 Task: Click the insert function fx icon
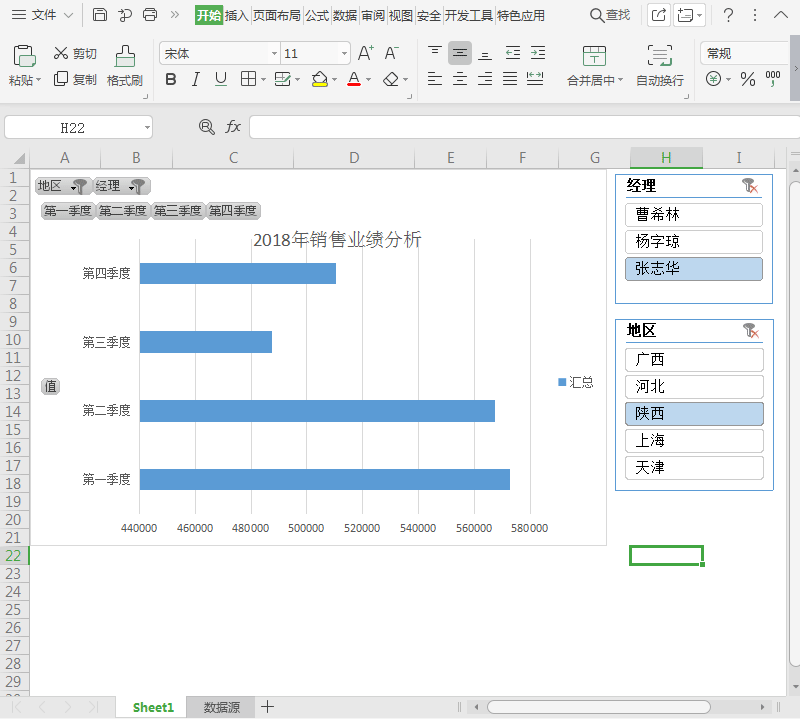[x=233, y=127]
